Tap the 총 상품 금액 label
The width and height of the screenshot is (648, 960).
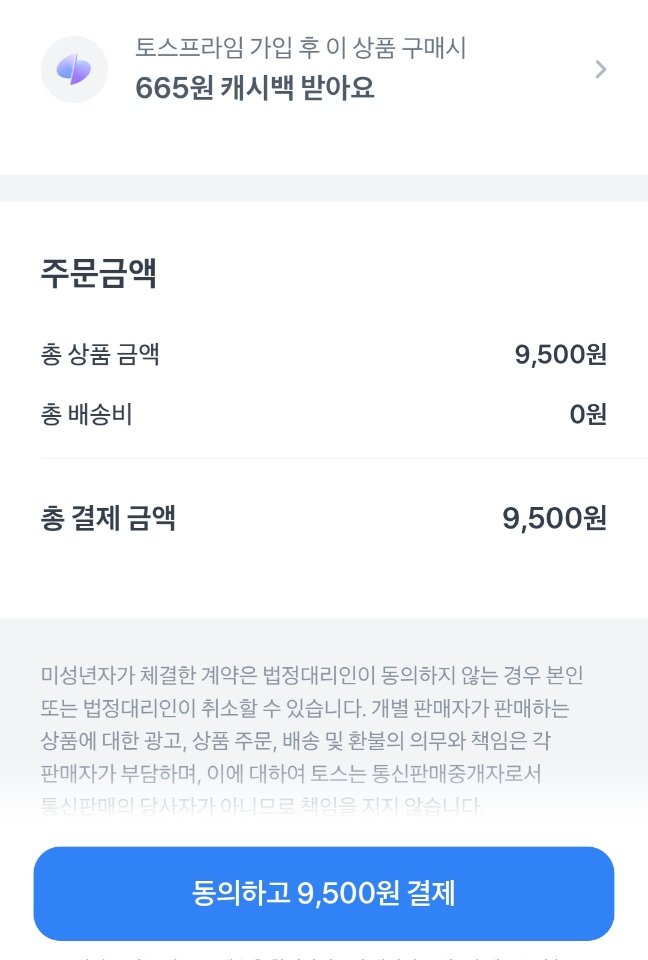100,354
